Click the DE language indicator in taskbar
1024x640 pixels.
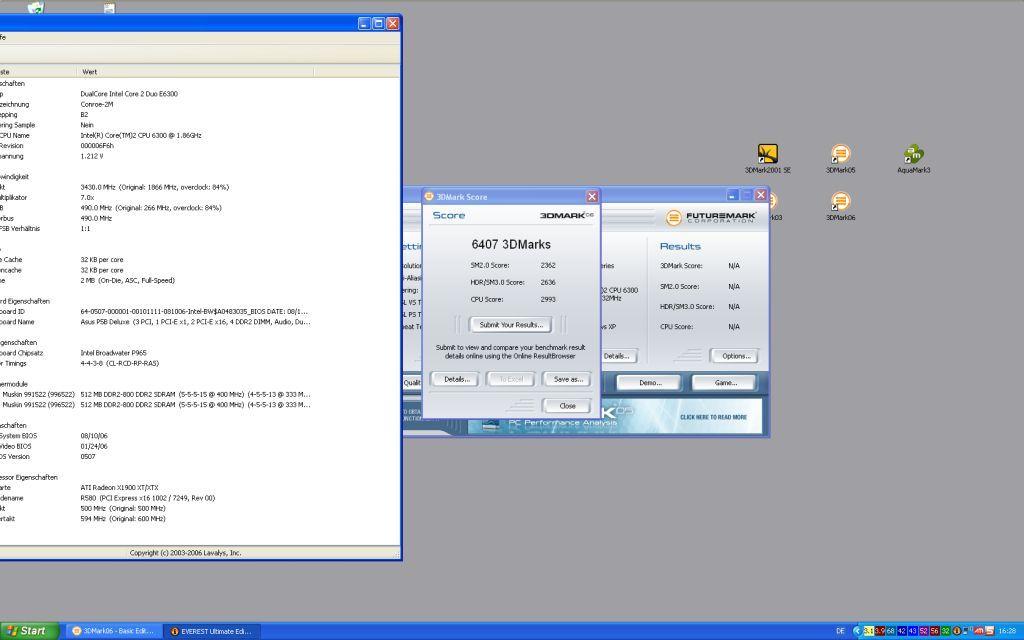pyautogui.click(x=840, y=631)
